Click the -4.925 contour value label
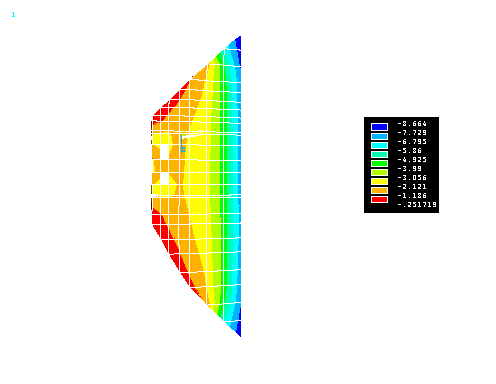The image size is (496, 384). click(x=412, y=160)
